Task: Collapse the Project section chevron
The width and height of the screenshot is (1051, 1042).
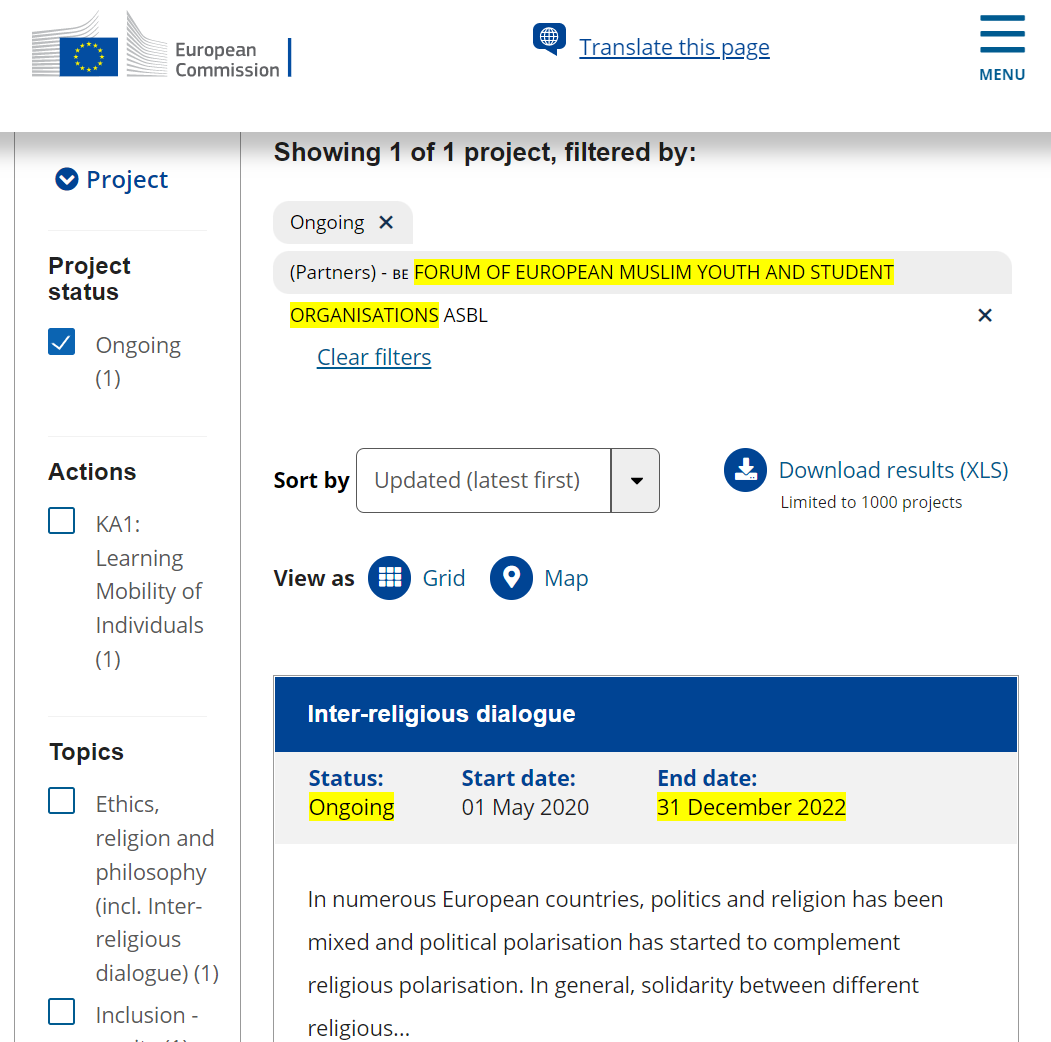Action: pyautogui.click(x=66, y=179)
